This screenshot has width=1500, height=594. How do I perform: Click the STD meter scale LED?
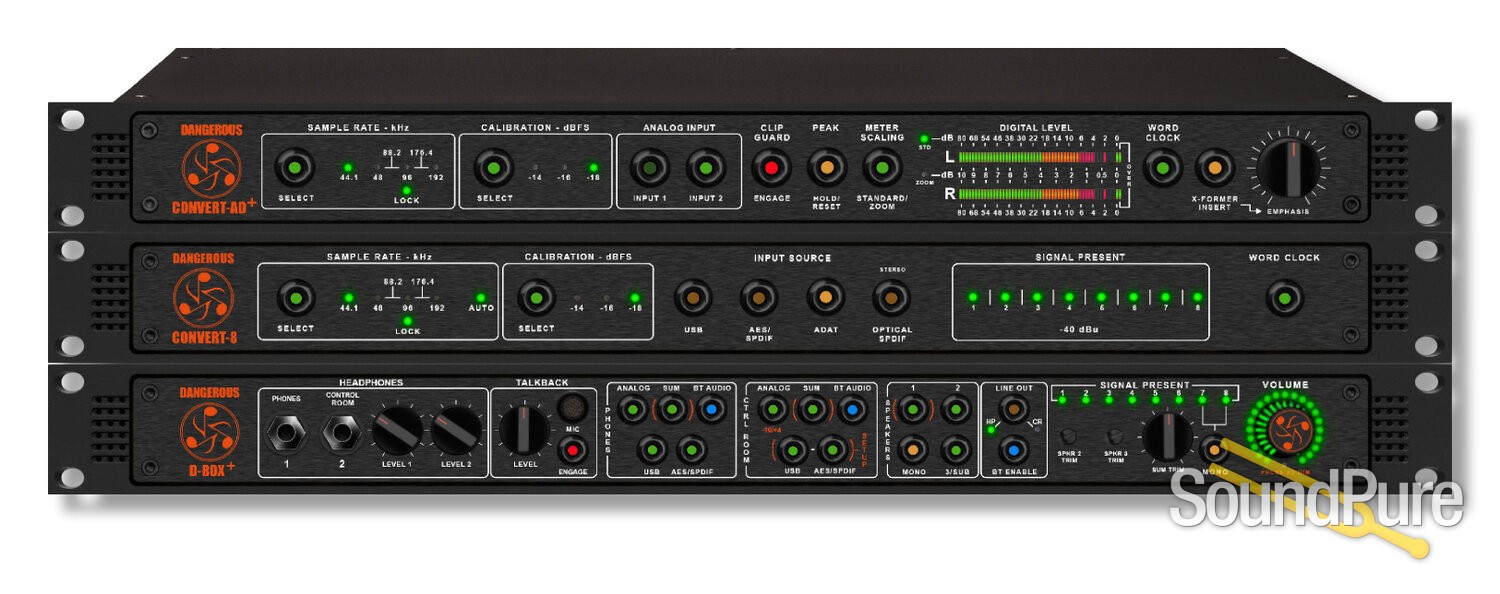point(923,139)
